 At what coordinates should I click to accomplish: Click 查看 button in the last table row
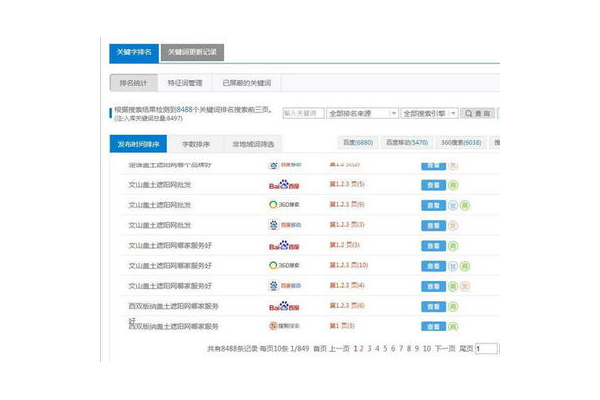click(x=433, y=326)
